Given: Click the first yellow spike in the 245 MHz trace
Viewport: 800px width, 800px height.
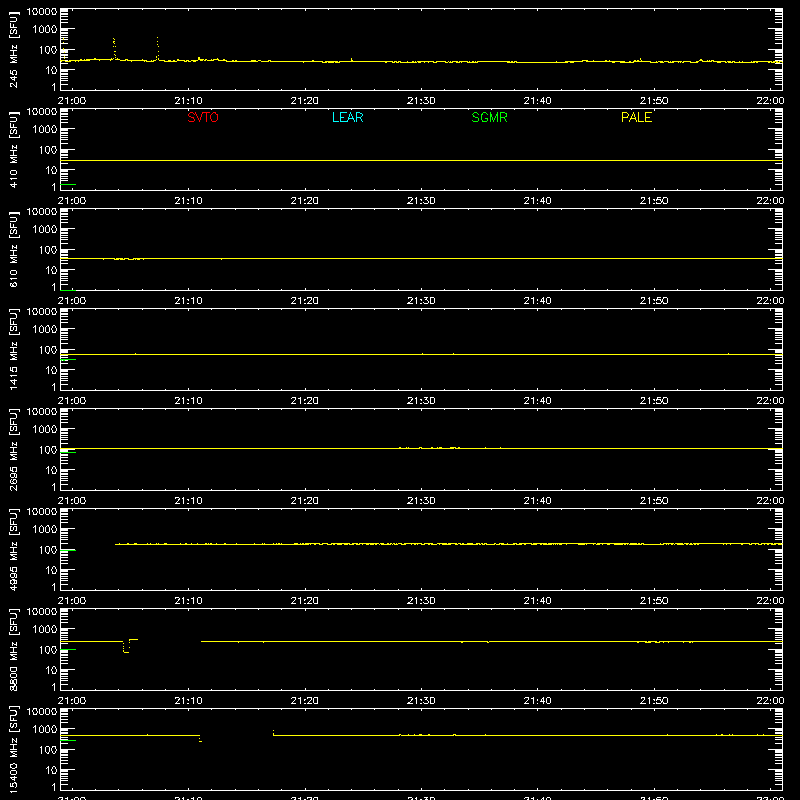Looking at the screenshot, I should click(114, 48).
